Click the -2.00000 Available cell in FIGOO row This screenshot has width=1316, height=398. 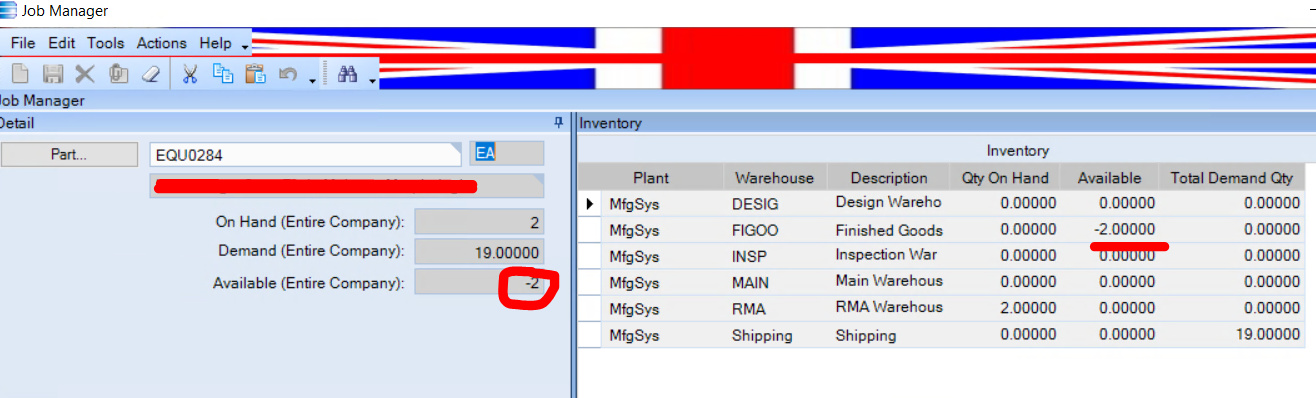(1109, 230)
